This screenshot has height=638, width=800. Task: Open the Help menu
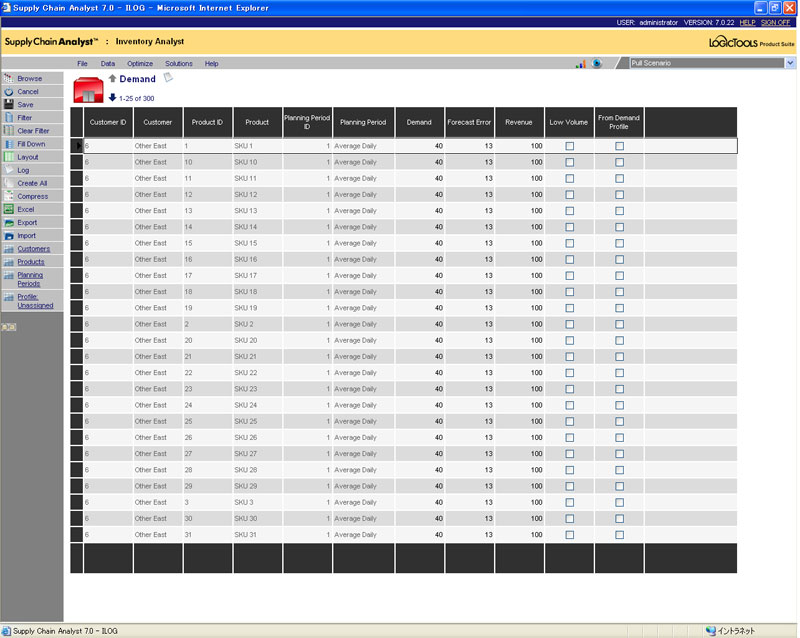[211, 63]
